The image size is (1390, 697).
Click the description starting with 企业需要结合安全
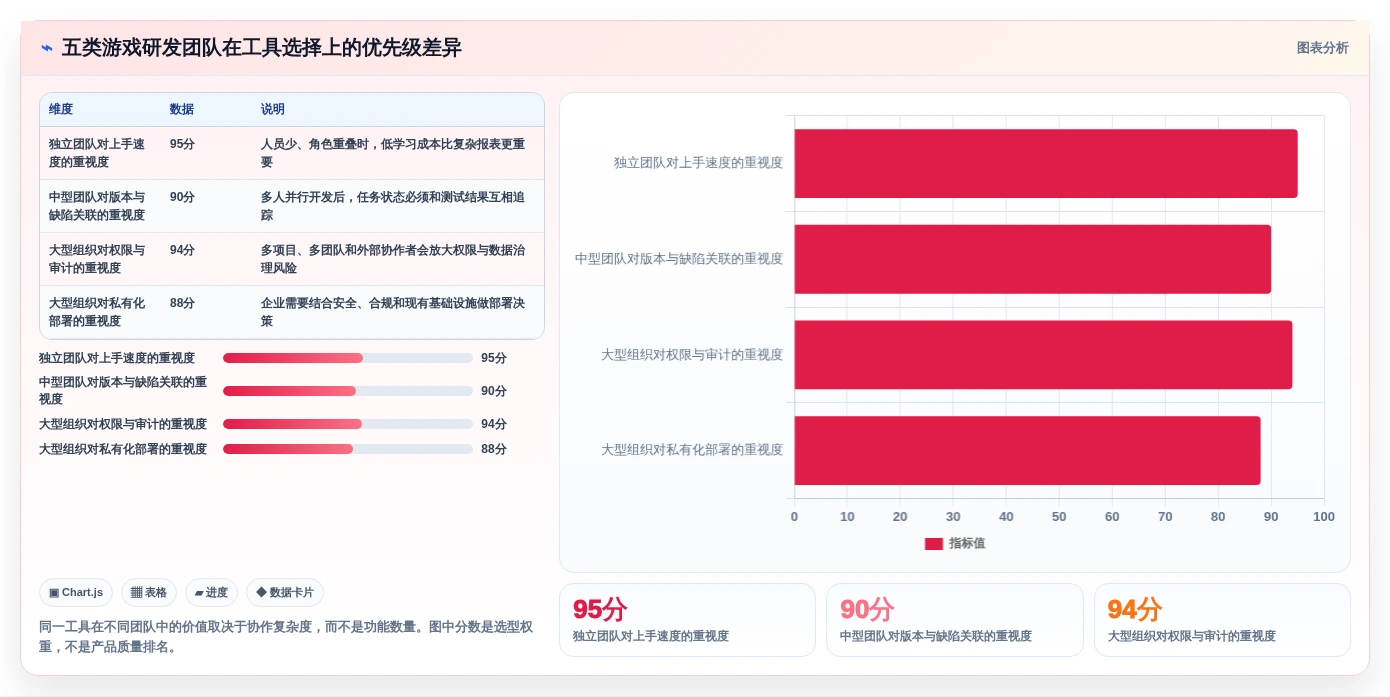pos(393,312)
